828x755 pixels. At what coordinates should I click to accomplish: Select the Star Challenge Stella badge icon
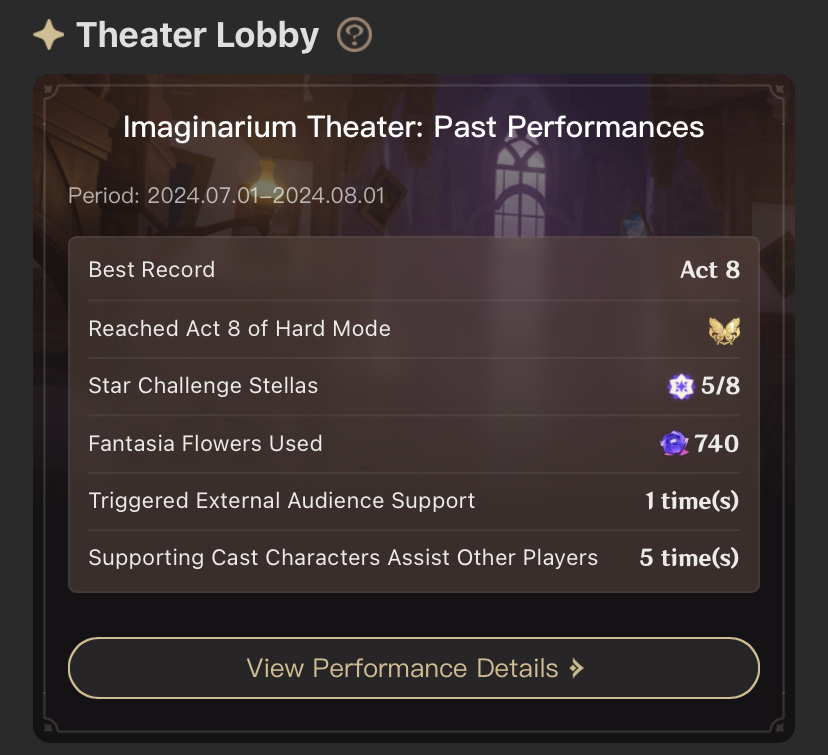(x=680, y=386)
